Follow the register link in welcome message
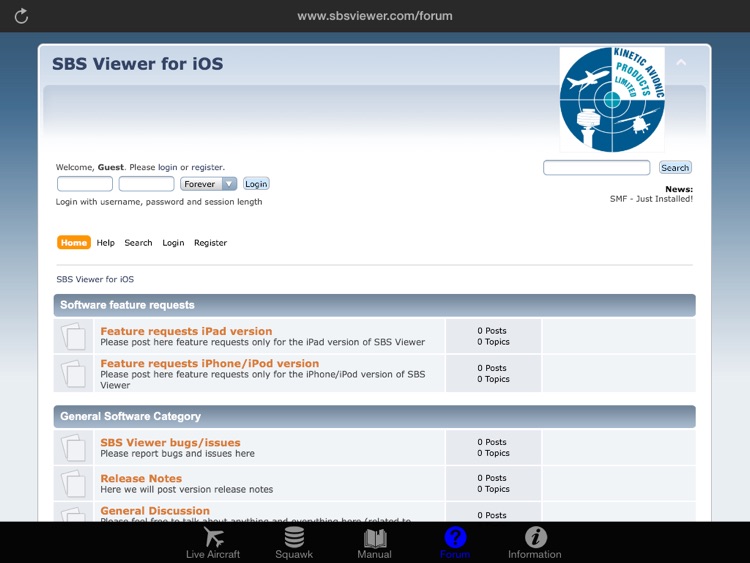Viewport: 750px width, 563px height. (x=207, y=167)
